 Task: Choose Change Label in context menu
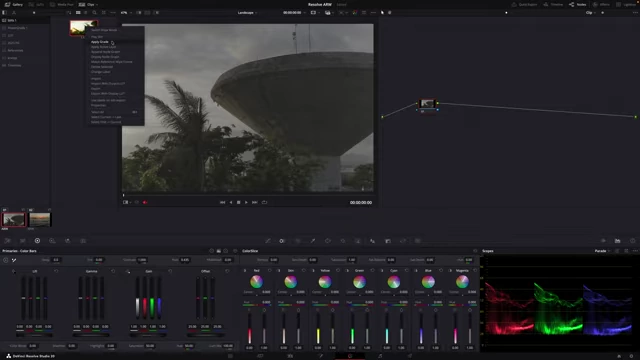(100, 72)
